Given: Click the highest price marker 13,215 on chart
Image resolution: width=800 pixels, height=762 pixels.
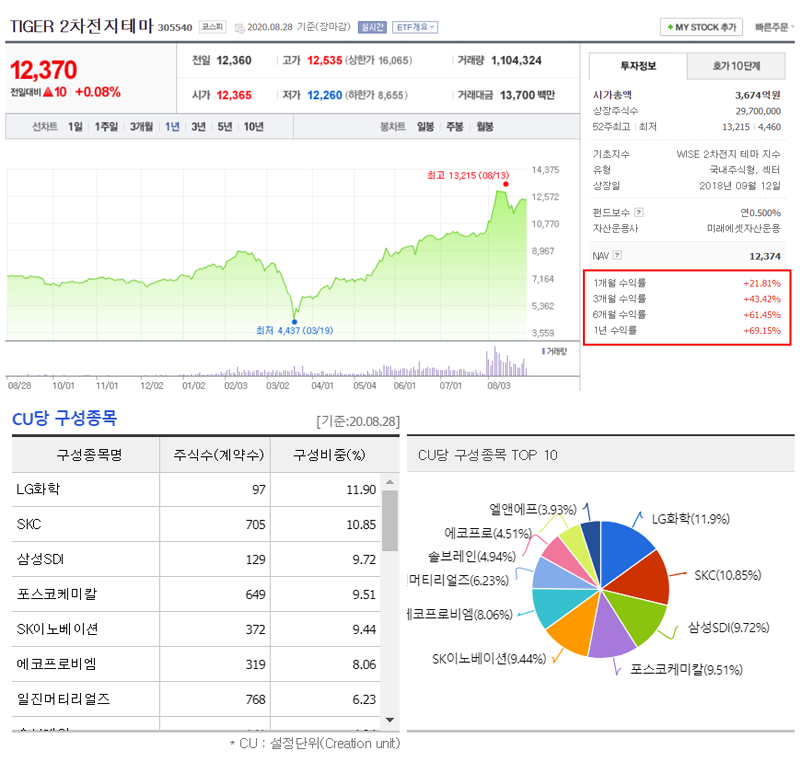Looking at the screenshot, I should coord(506,184).
